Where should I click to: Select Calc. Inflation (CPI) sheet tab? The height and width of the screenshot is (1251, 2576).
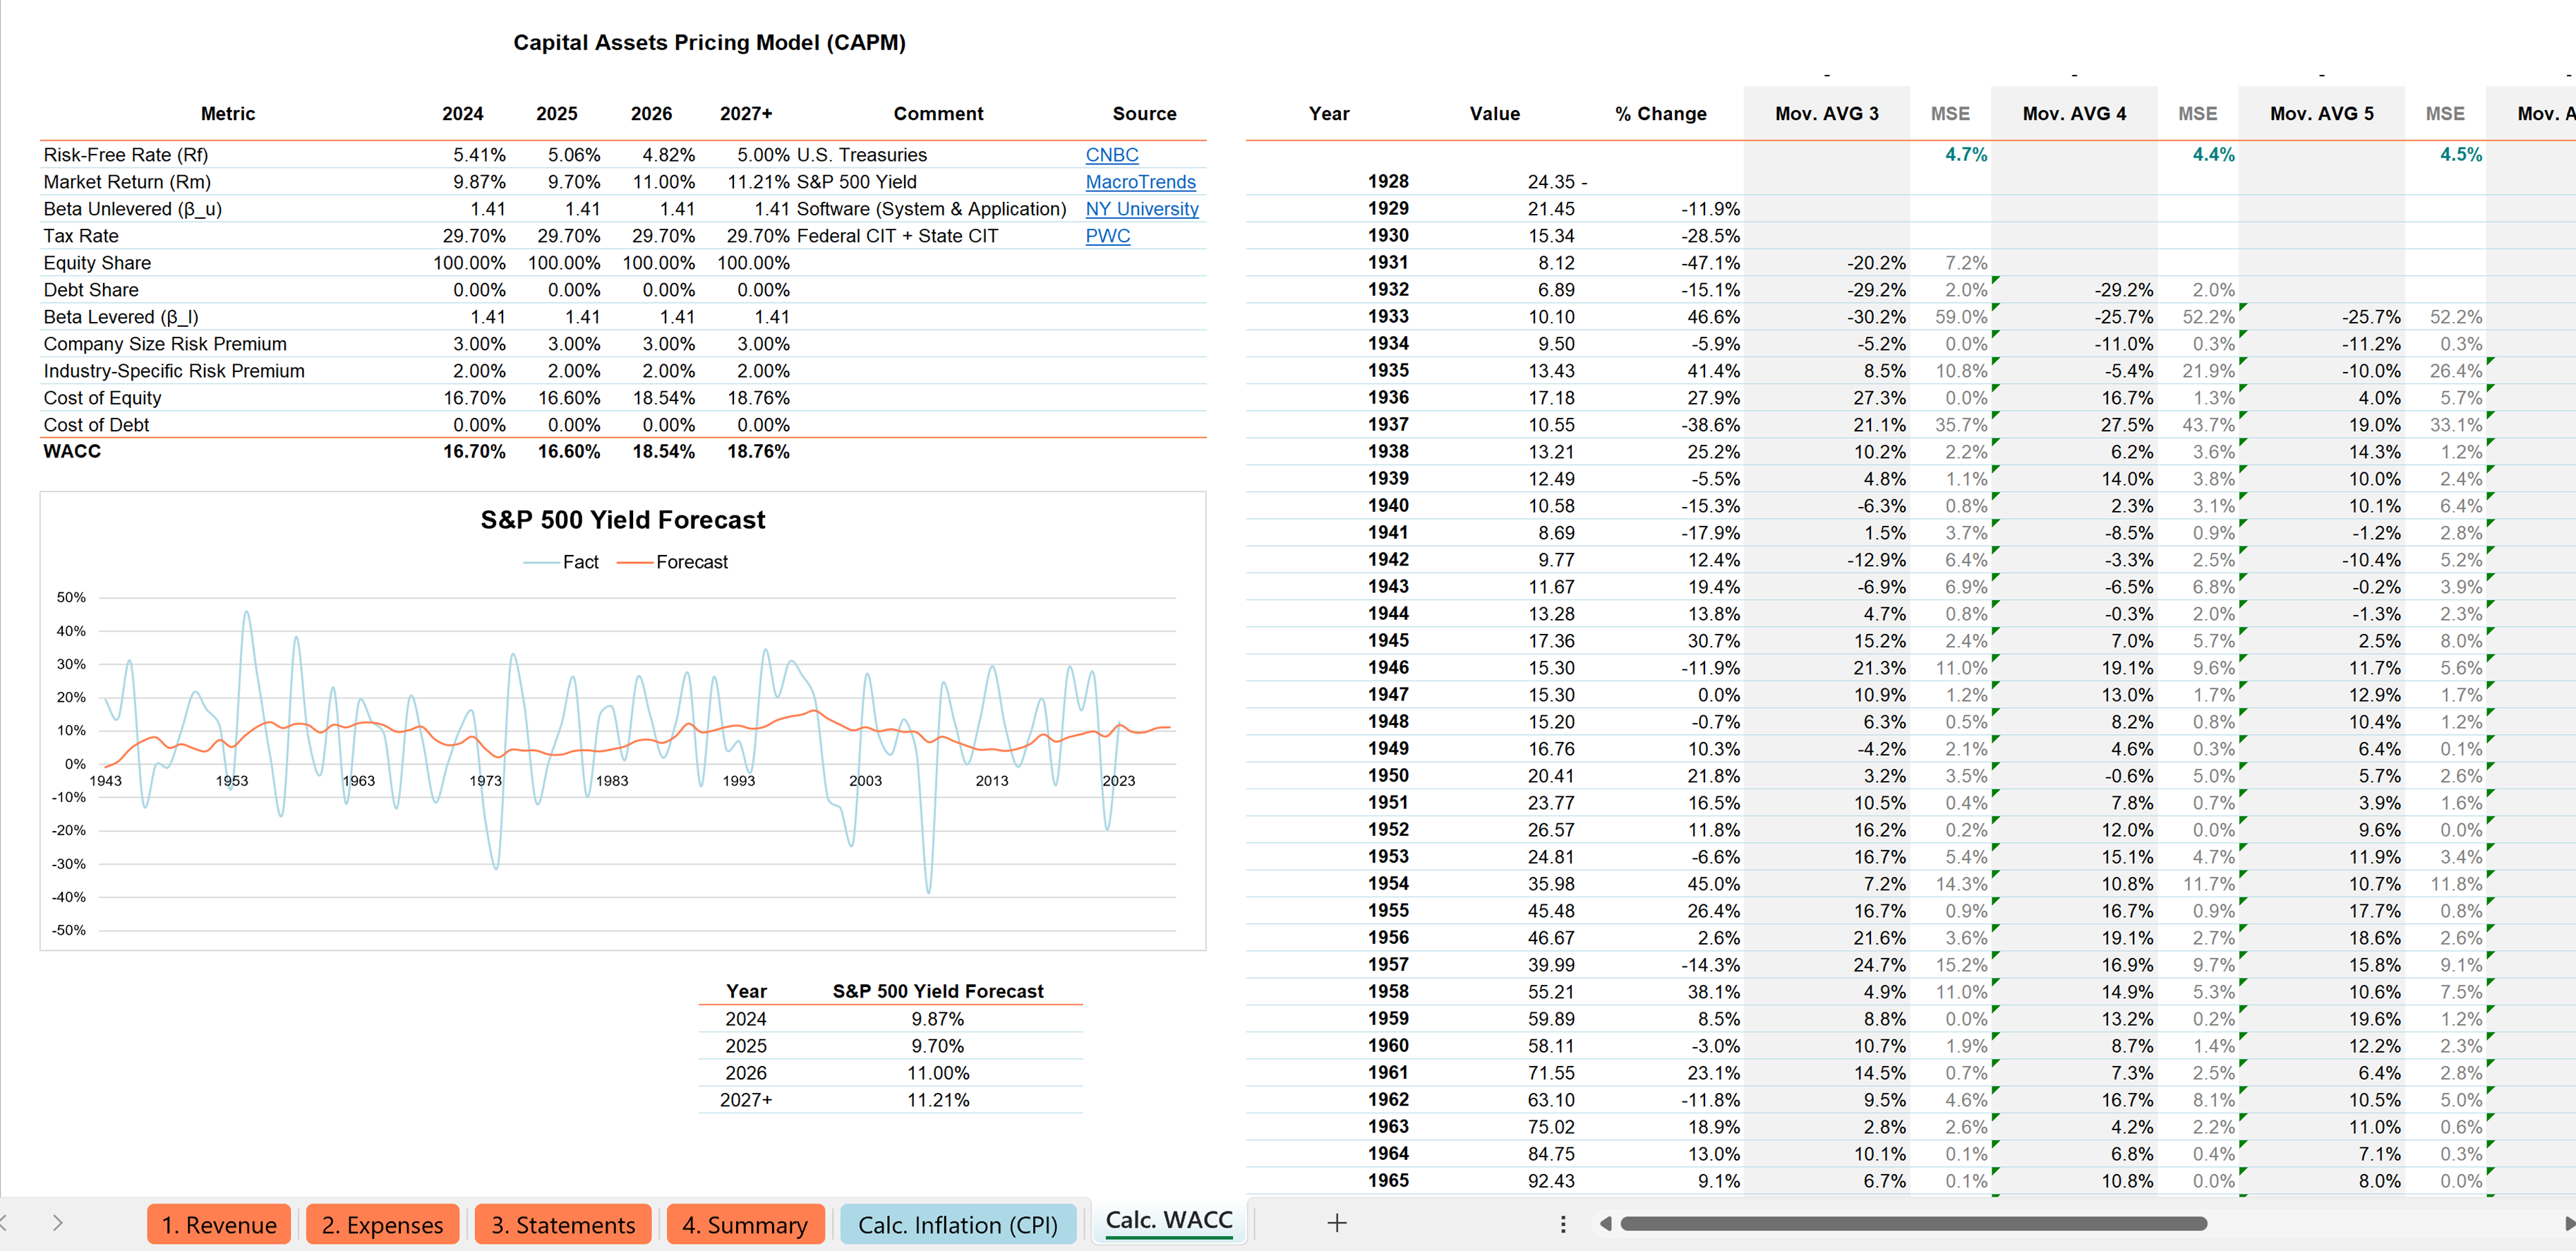[x=958, y=1225]
